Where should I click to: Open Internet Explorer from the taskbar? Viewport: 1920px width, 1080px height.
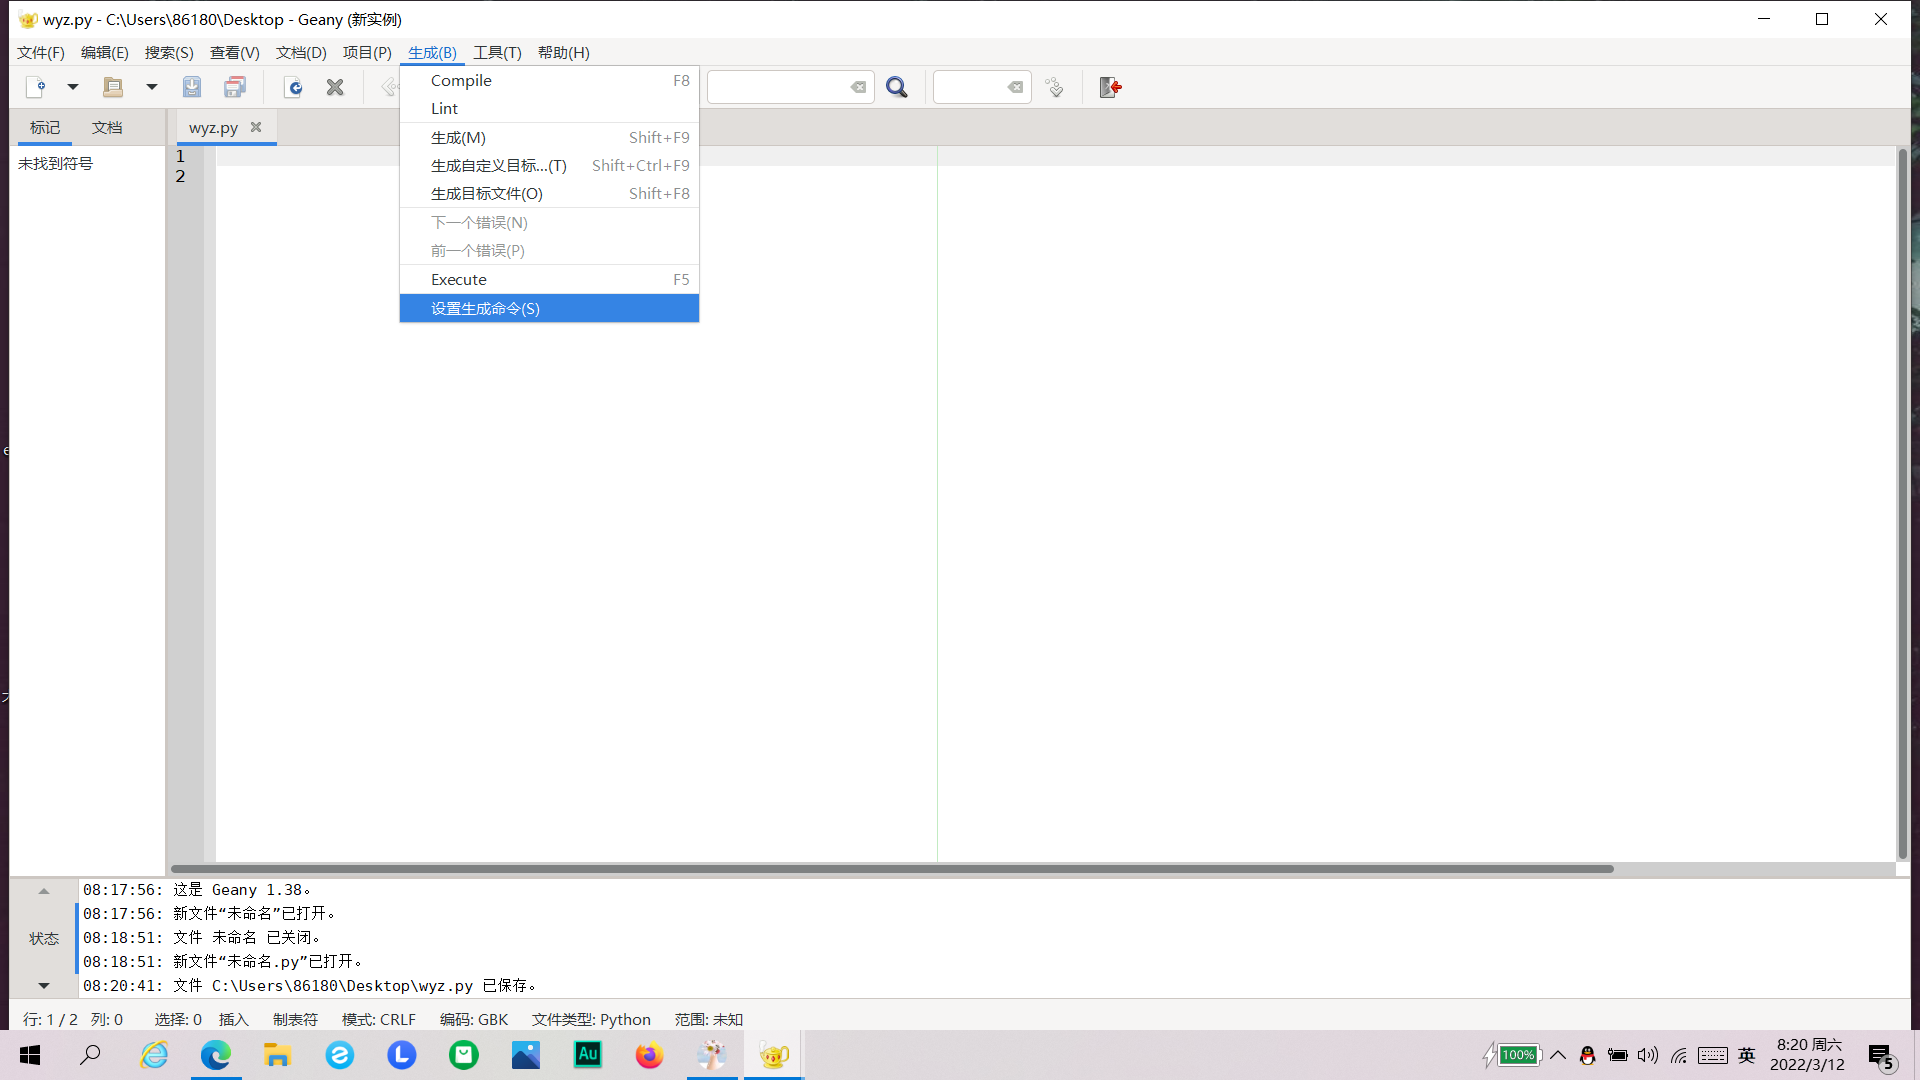154,1055
